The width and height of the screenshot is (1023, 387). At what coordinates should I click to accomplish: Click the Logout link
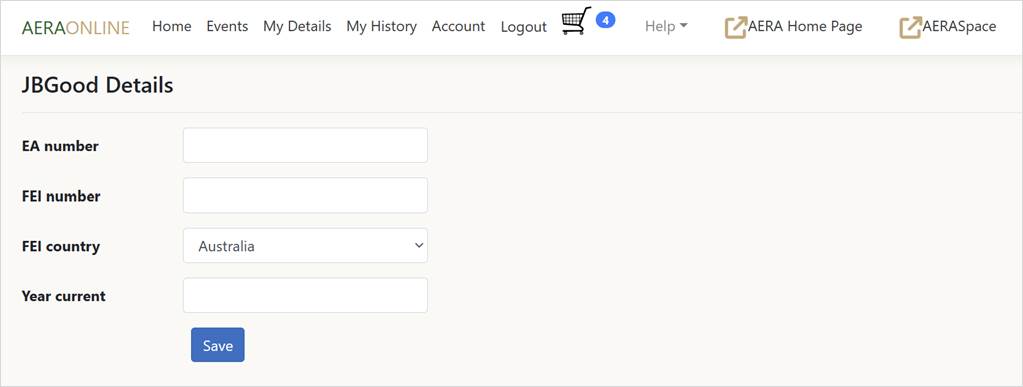[524, 27]
